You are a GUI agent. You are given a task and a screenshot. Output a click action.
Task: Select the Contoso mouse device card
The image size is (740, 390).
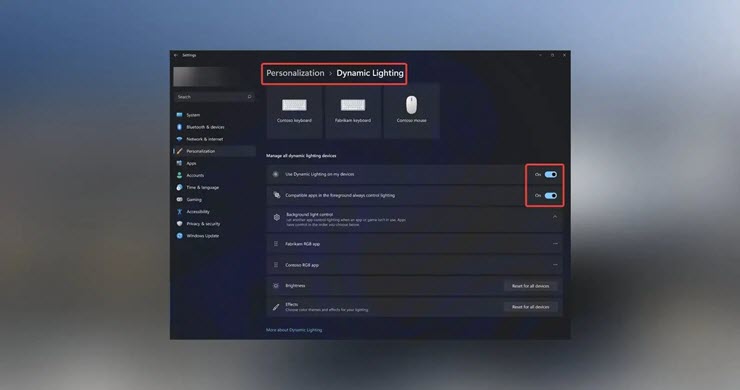coord(412,111)
